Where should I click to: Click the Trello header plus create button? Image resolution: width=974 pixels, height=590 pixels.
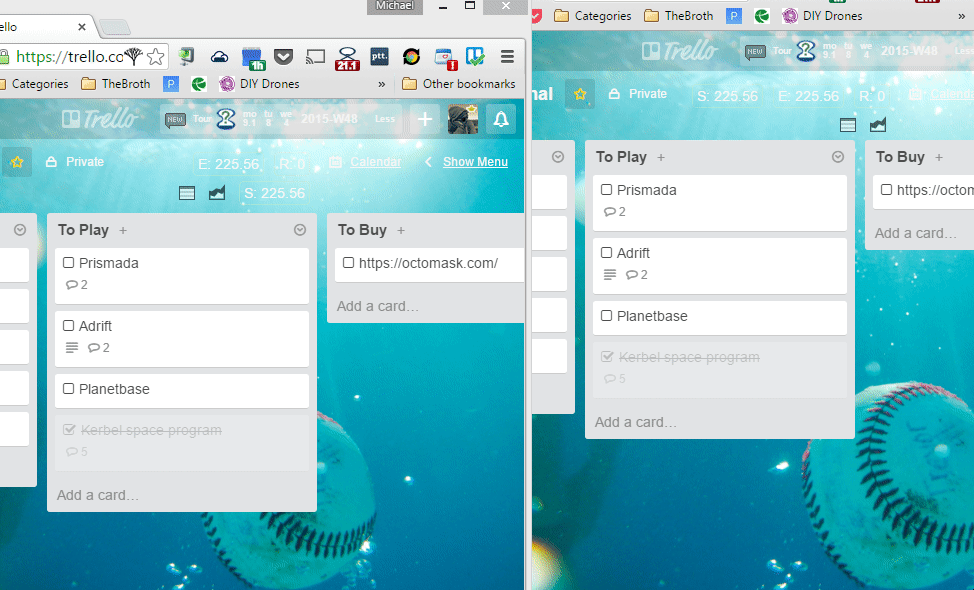click(x=425, y=120)
